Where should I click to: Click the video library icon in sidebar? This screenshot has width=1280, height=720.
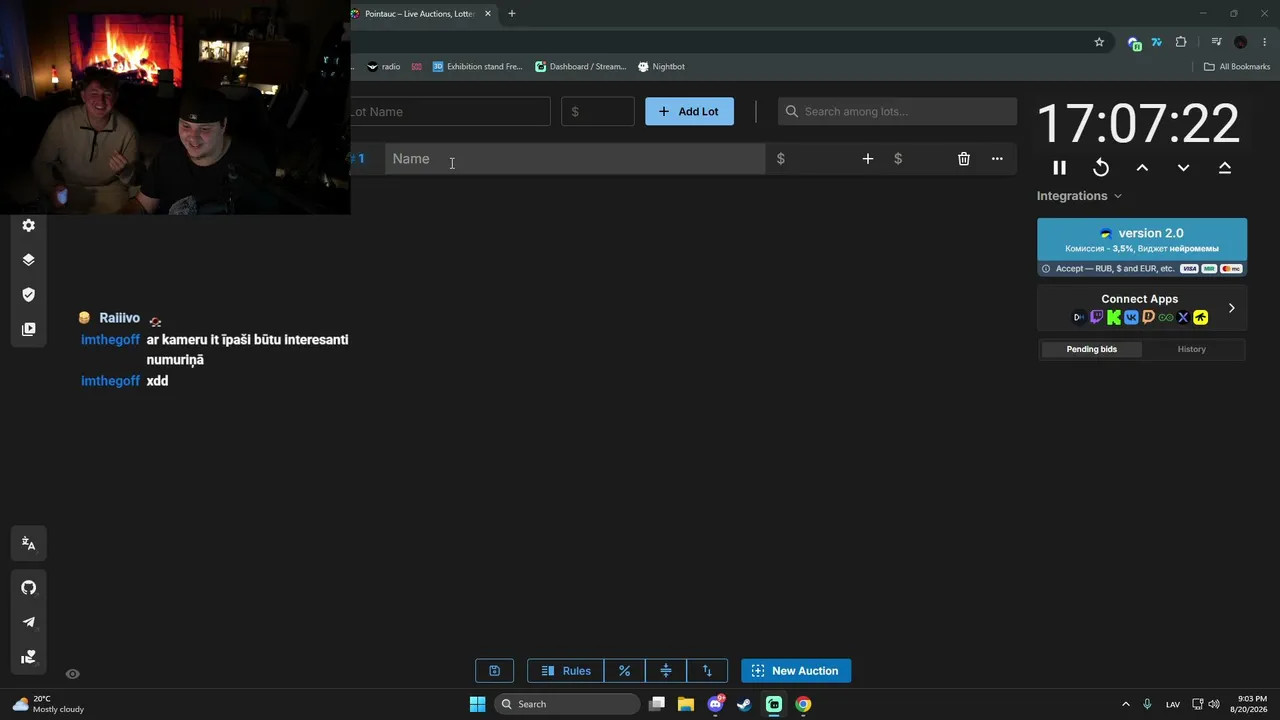click(28, 329)
